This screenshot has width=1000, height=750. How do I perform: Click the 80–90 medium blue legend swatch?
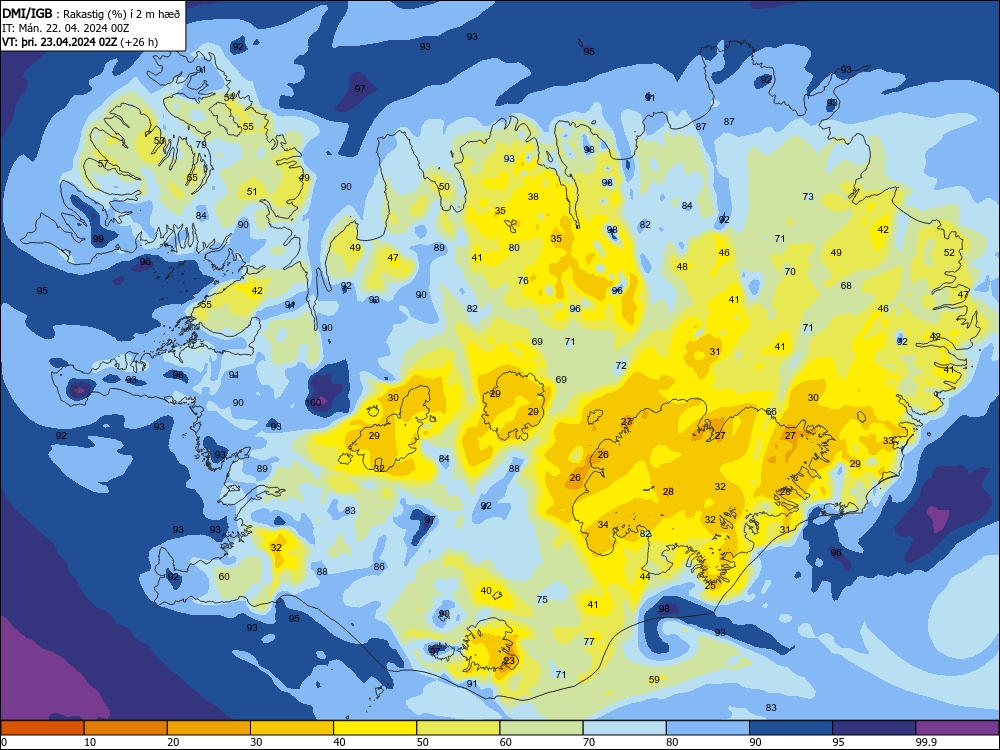(708, 728)
